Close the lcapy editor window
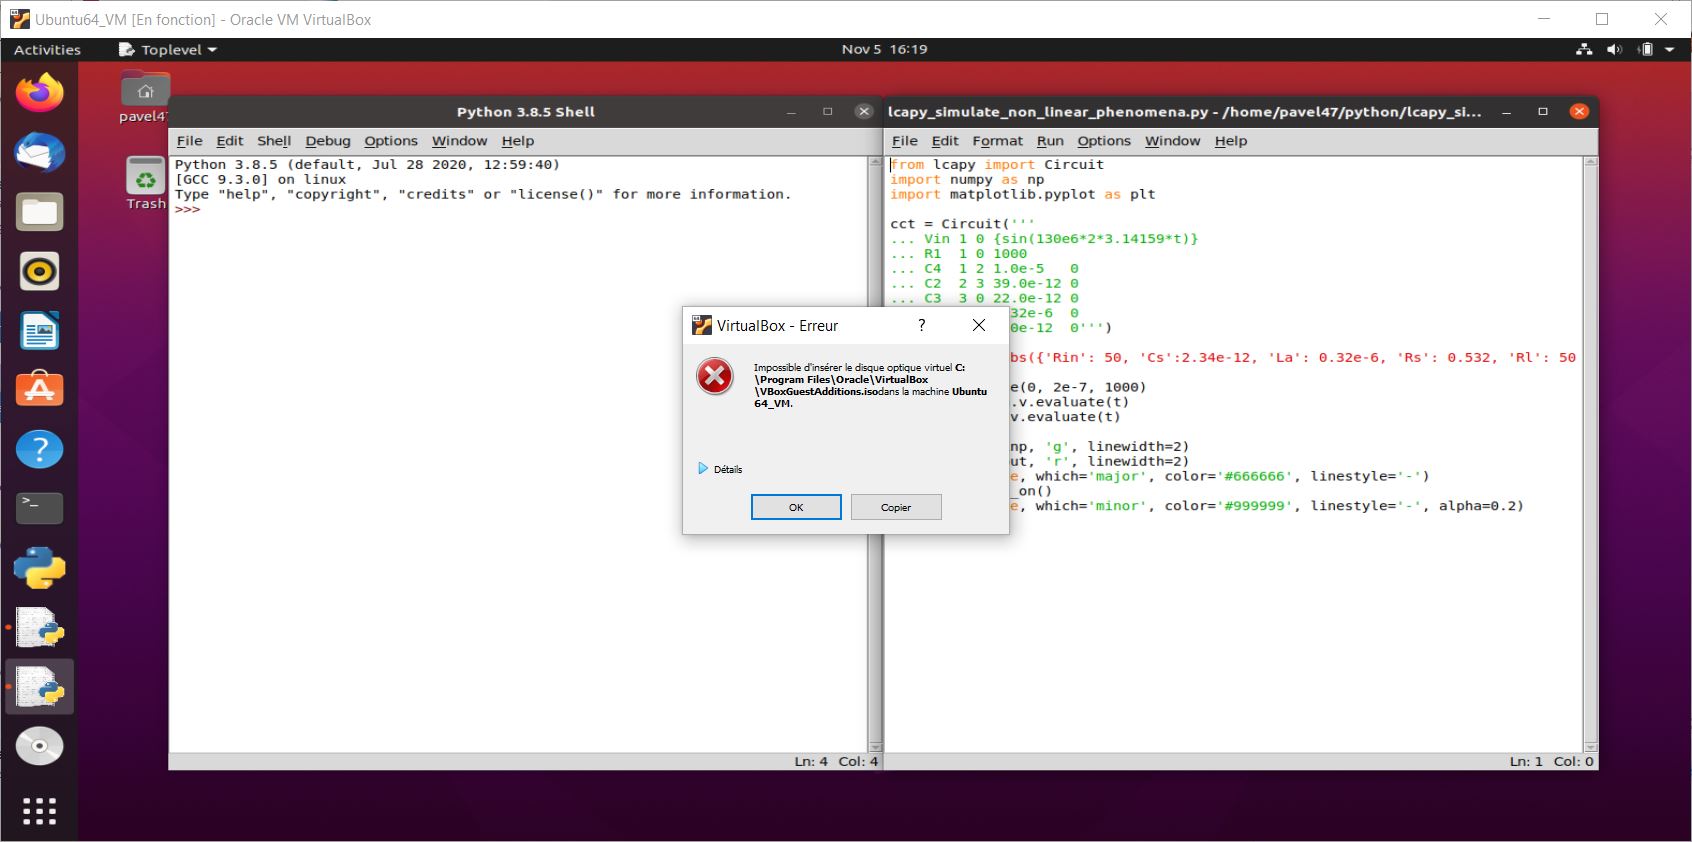This screenshot has width=1692, height=842. tap(1579, 111)
